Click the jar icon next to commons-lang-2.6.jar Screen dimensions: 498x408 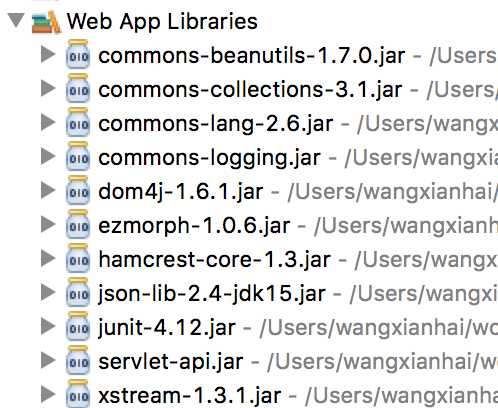coord(78,122)
